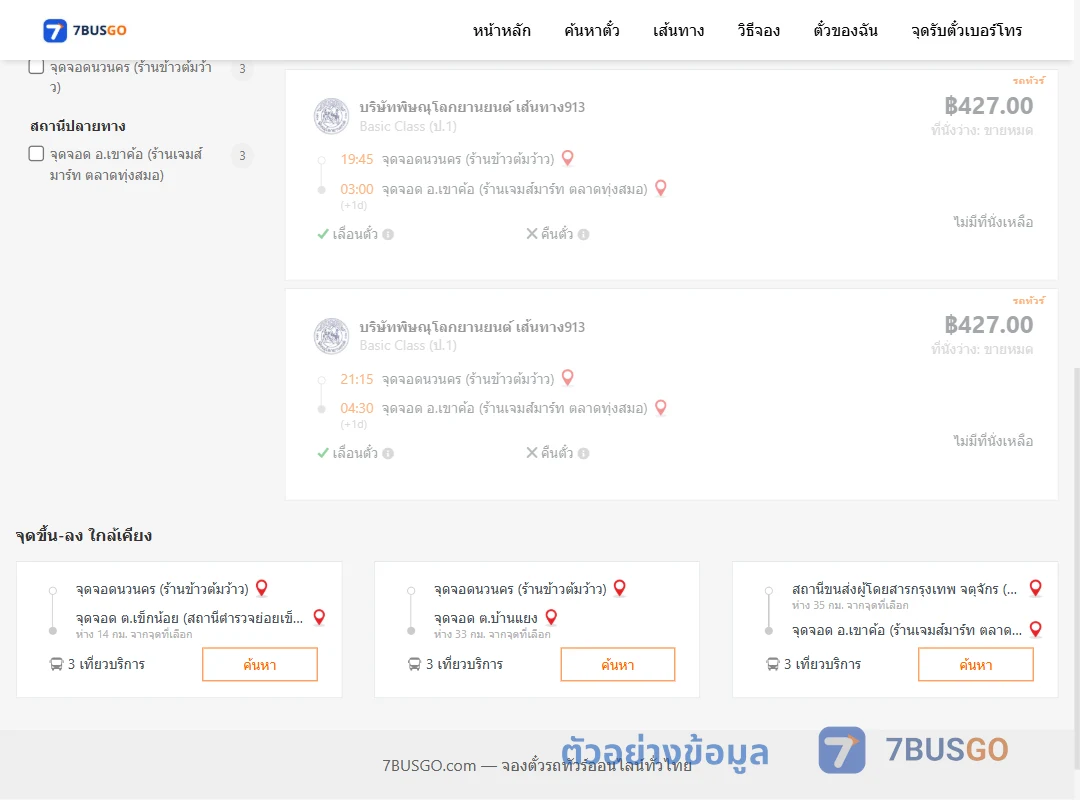Click the operator logo of the 21:15 trip
This screenshot has width=1080, height=800.
331,336
